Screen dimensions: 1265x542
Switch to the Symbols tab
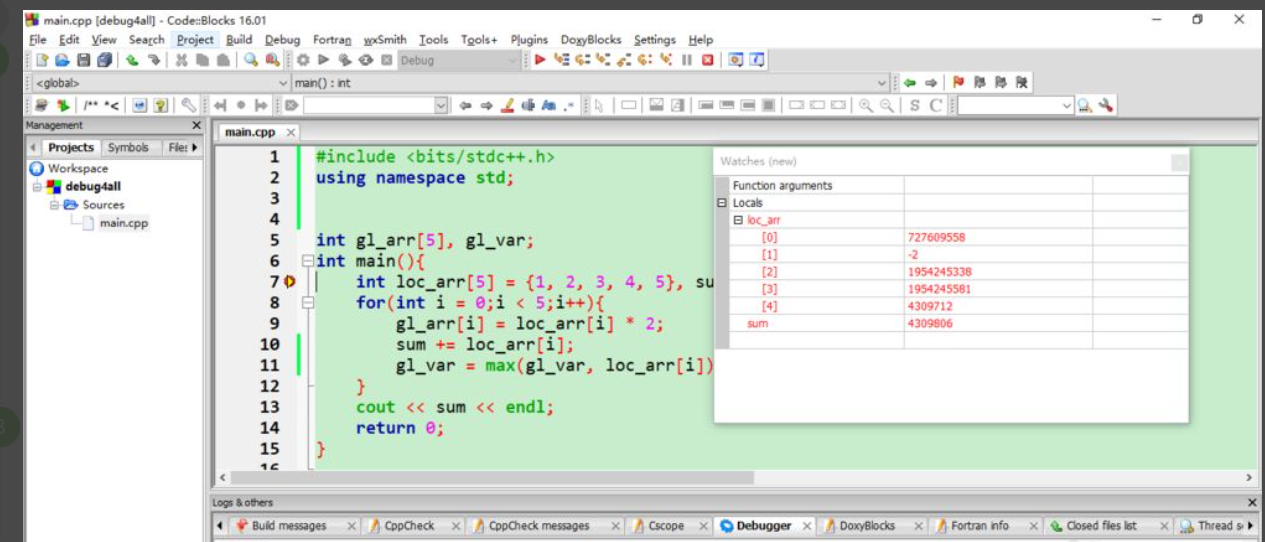tap(128, 148)
